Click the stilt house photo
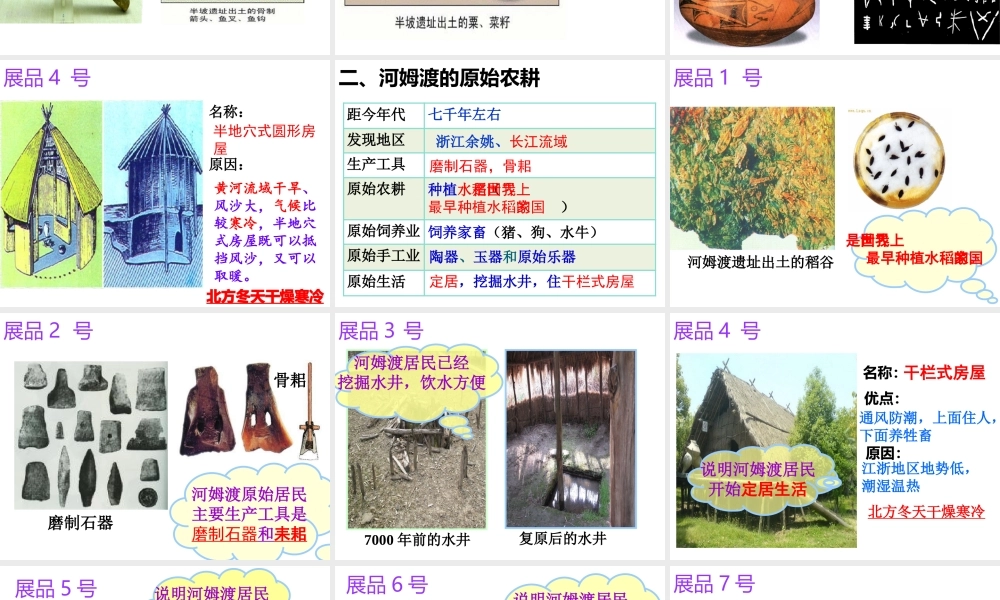The height and width of the screenshot is (600, 1000). pos(766,451)
